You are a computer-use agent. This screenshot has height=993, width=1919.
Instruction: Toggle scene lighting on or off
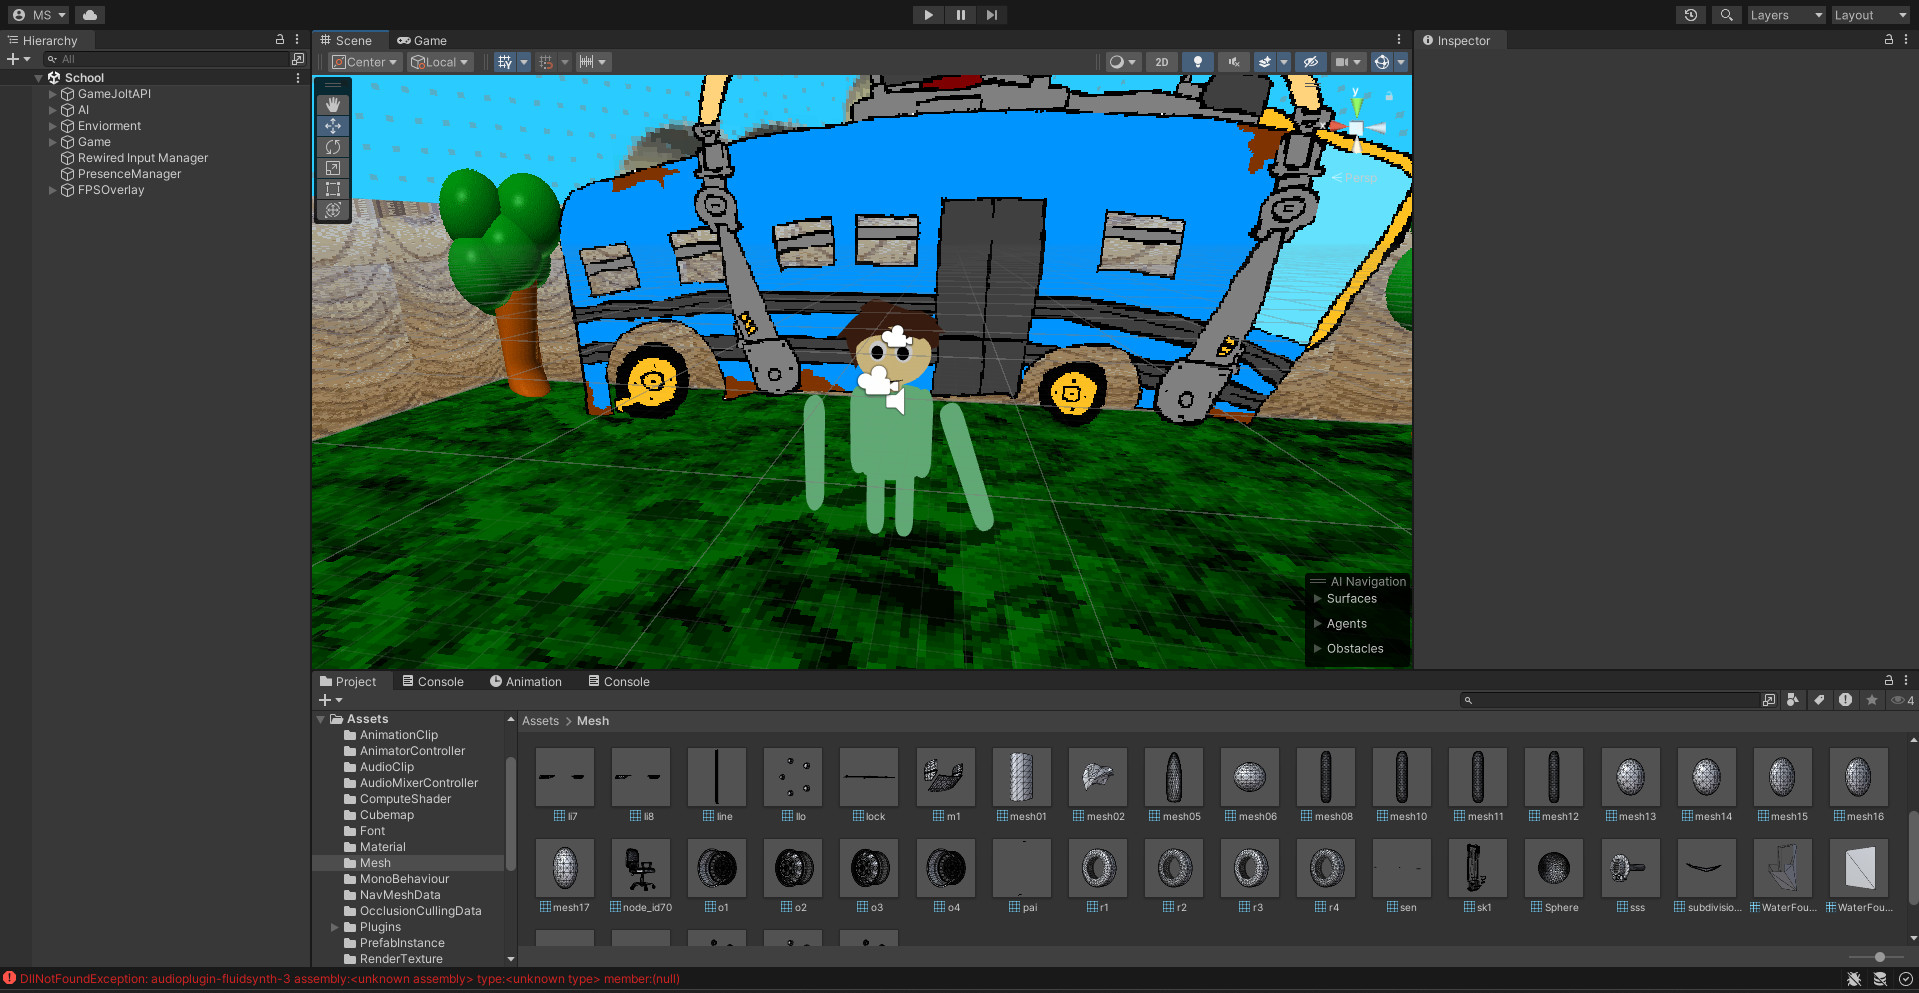[1197, 61]
